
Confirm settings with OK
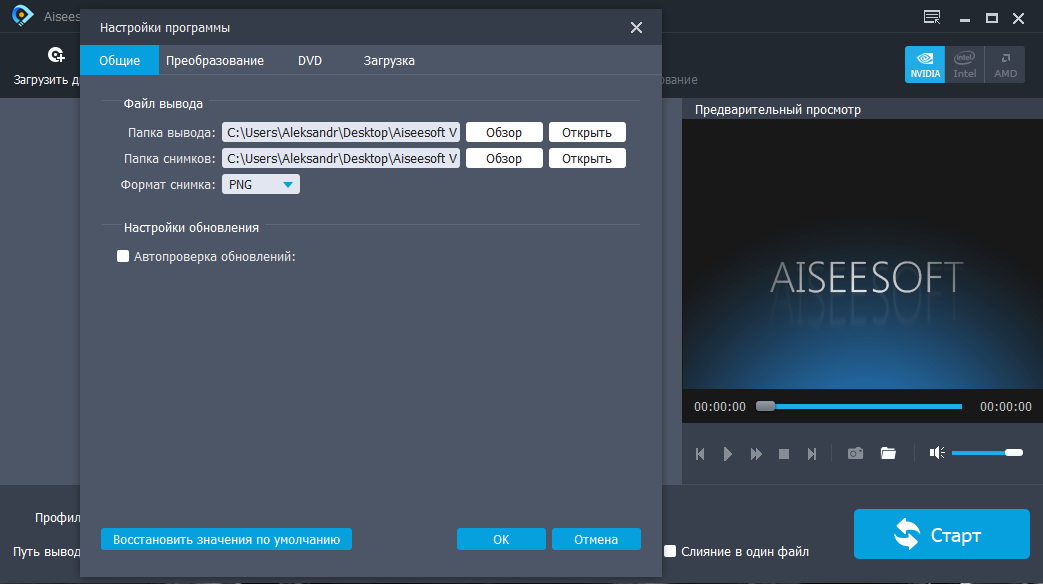pyautogui.click(x=501, y=539)
